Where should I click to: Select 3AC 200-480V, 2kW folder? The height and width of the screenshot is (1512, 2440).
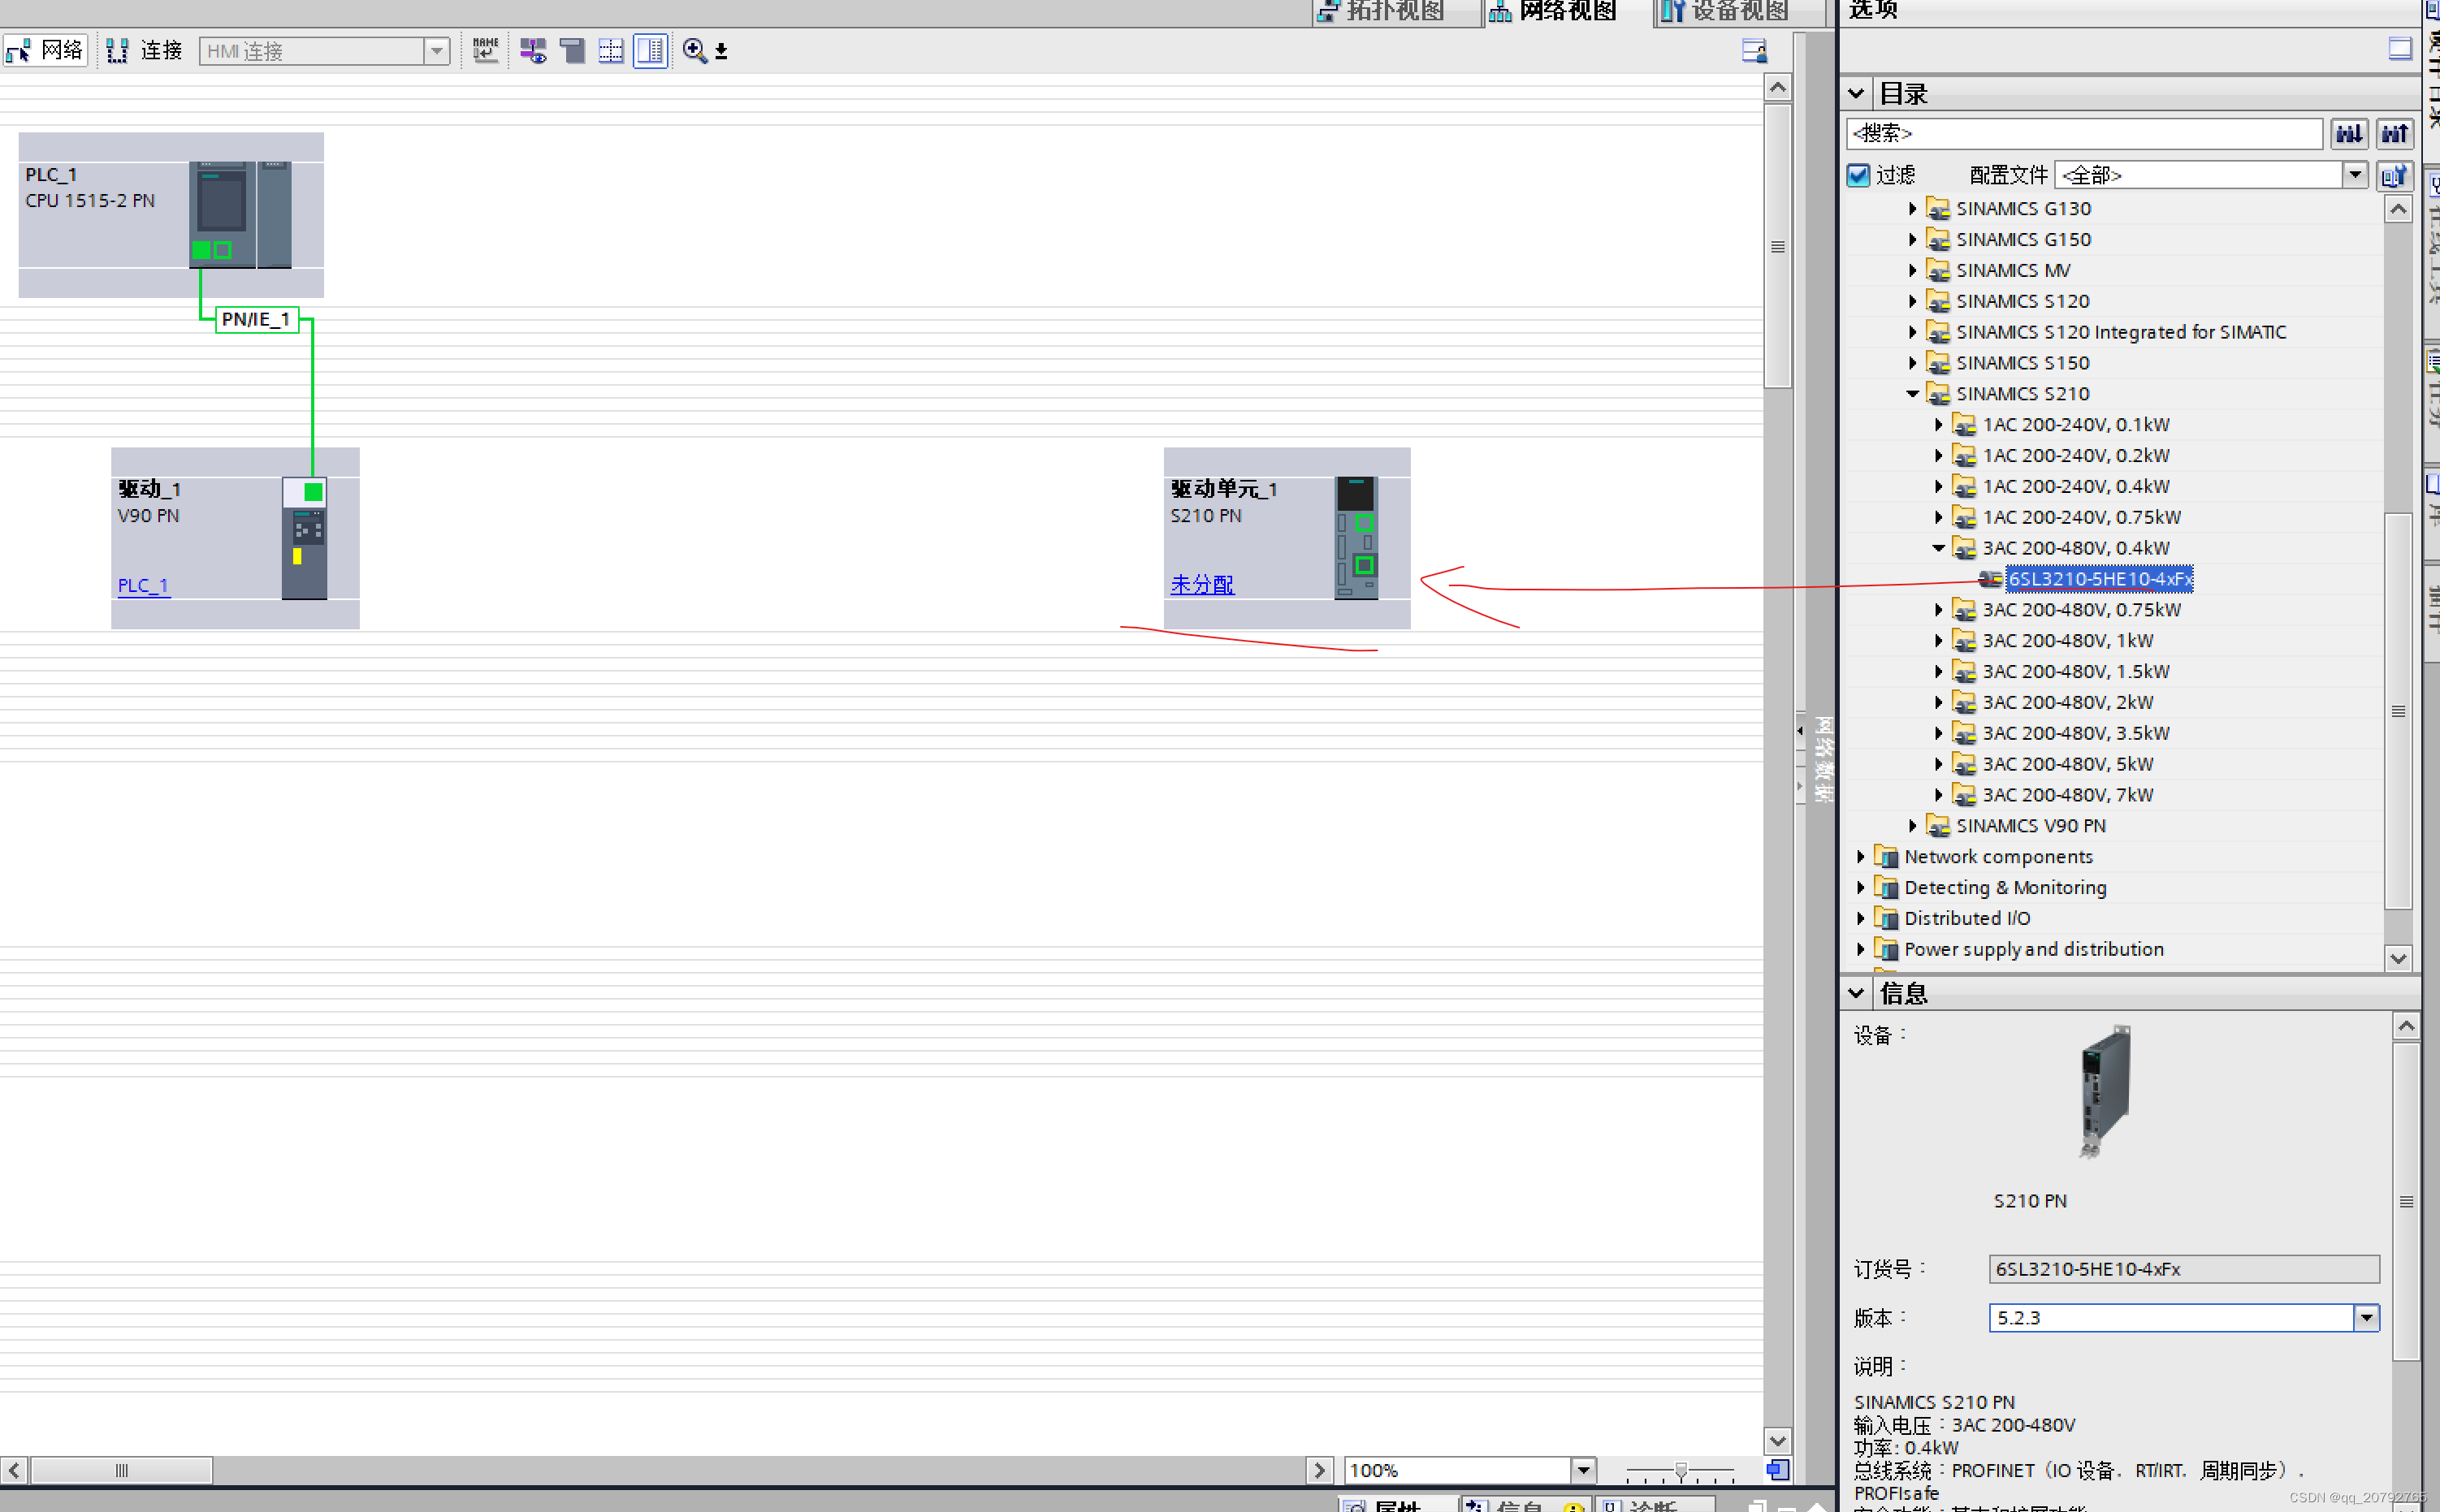click(x=2067, y=703)
